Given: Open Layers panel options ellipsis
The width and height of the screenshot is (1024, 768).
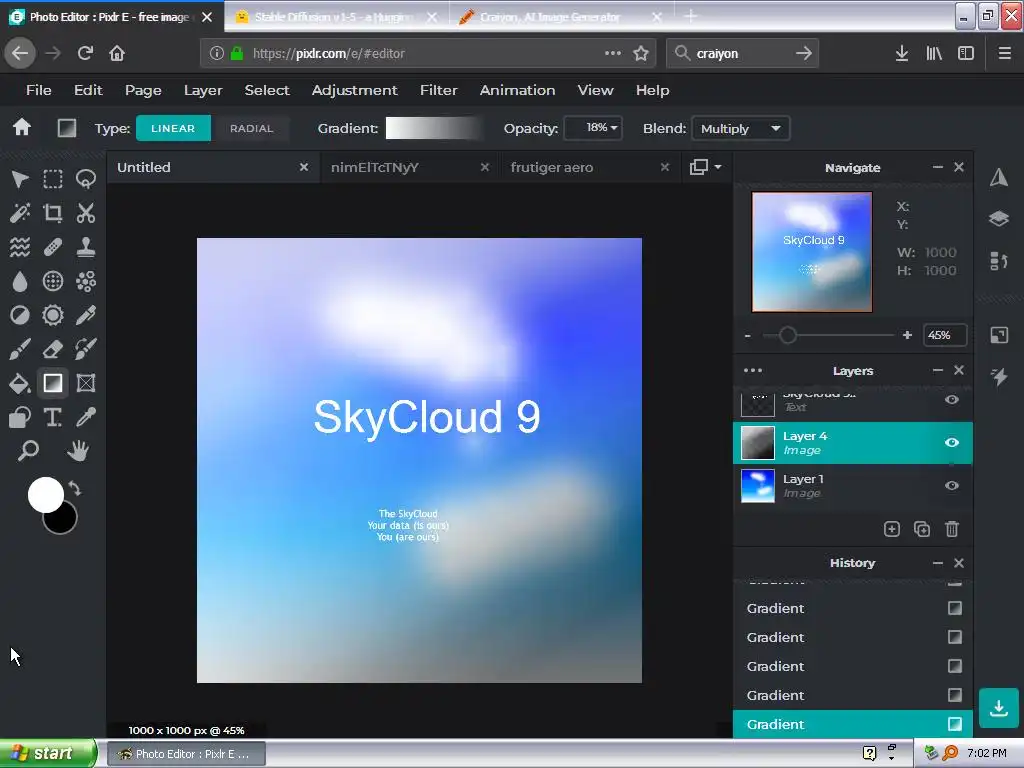Looking at the screenshot, I should (x=753, y=371).
